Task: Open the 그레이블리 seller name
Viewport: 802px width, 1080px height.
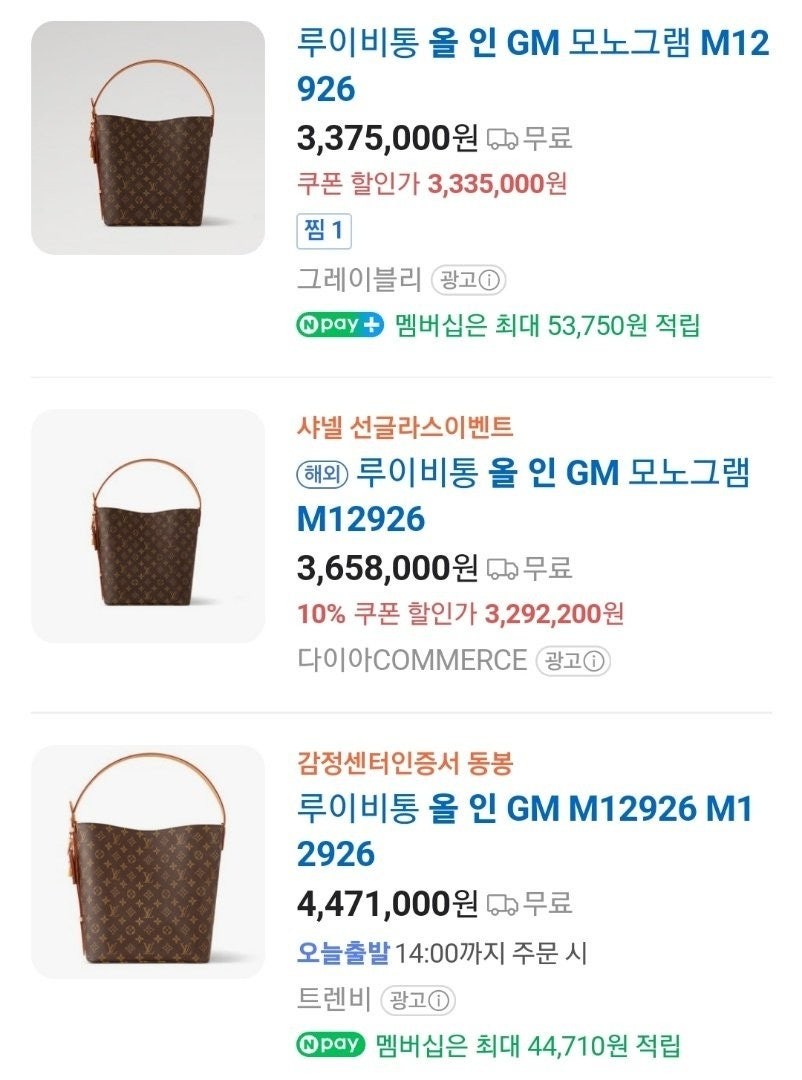Action: click(360, 280)
